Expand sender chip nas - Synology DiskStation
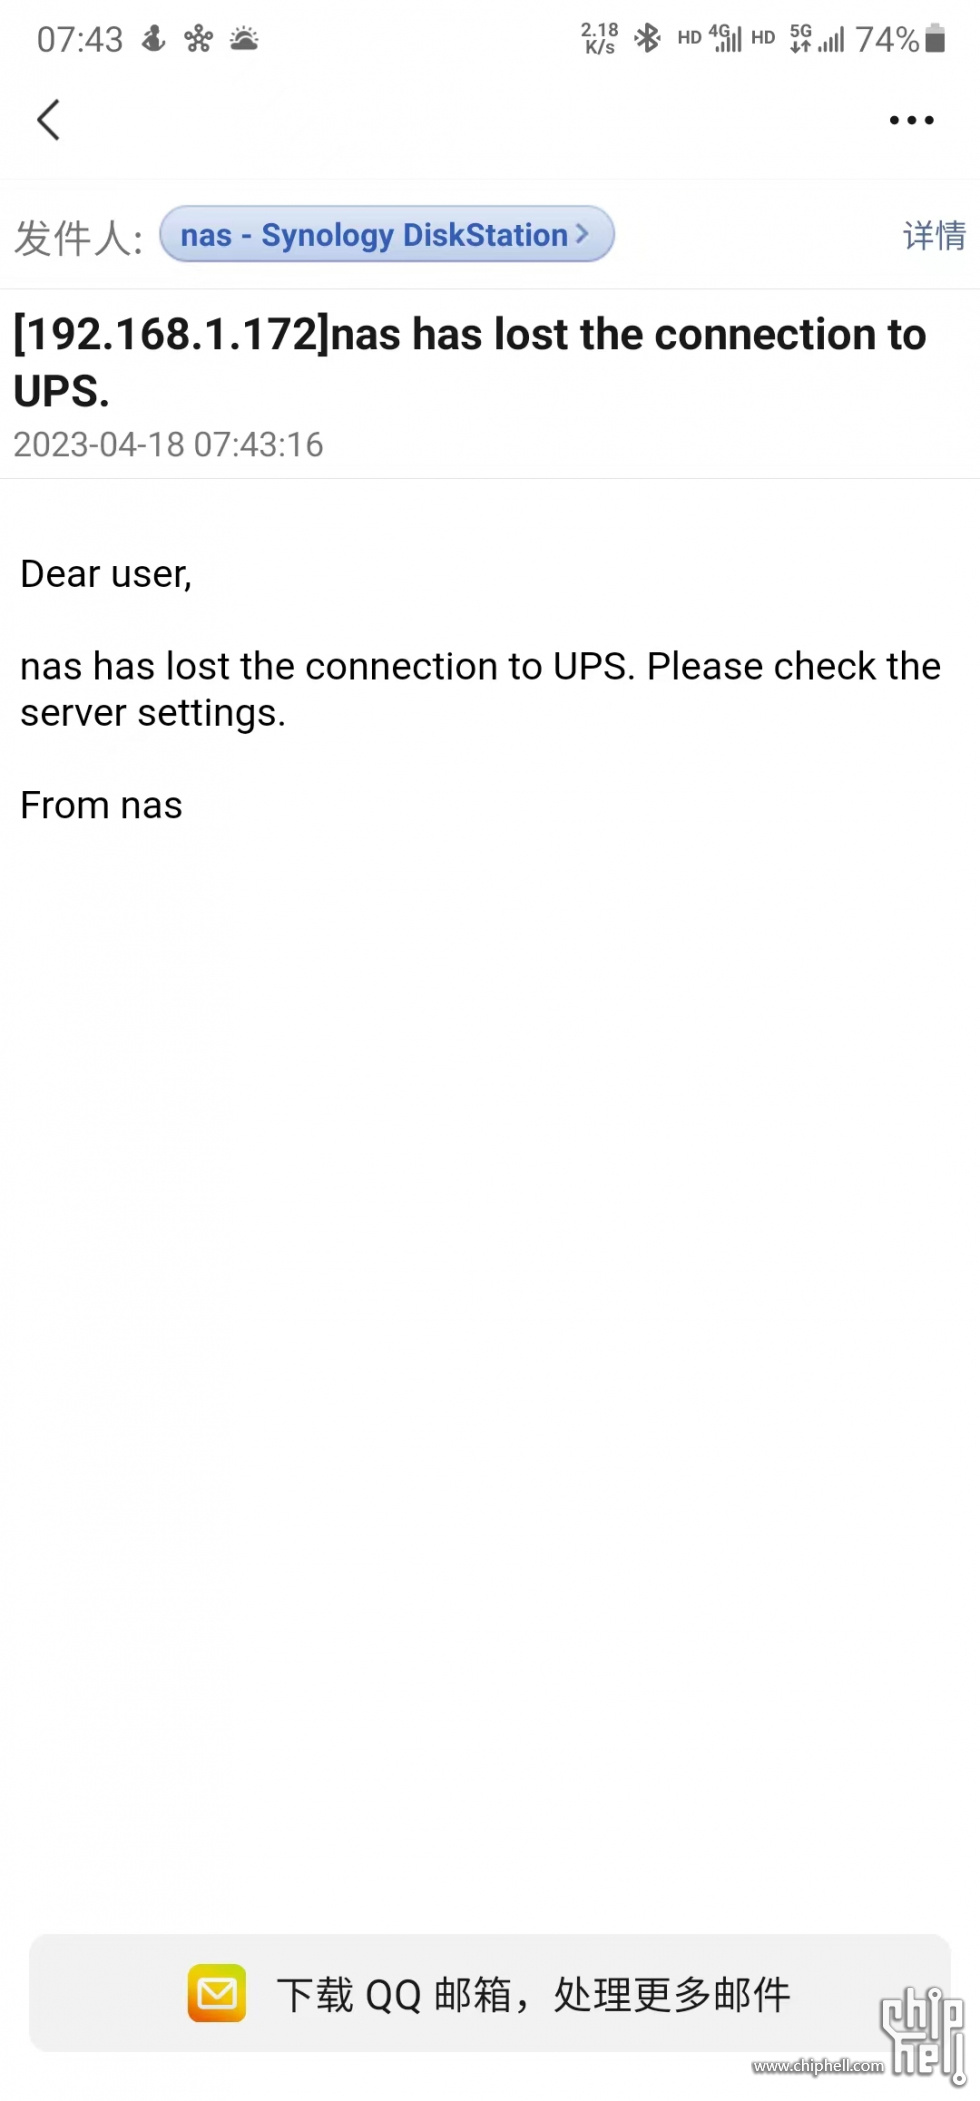 point(386,234)
